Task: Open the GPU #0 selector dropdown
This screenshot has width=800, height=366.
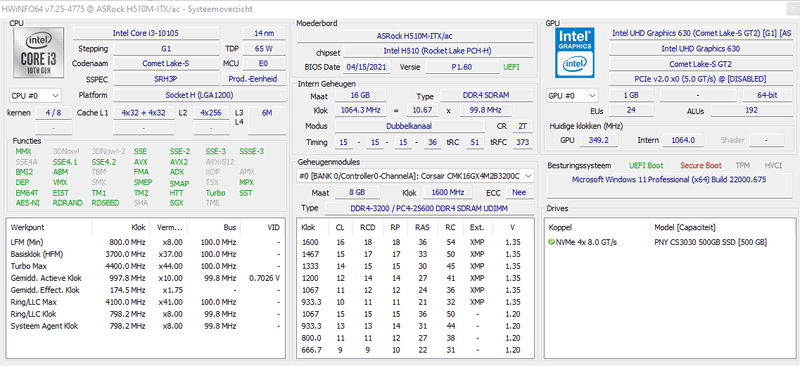Action: (x=572, y=95)
